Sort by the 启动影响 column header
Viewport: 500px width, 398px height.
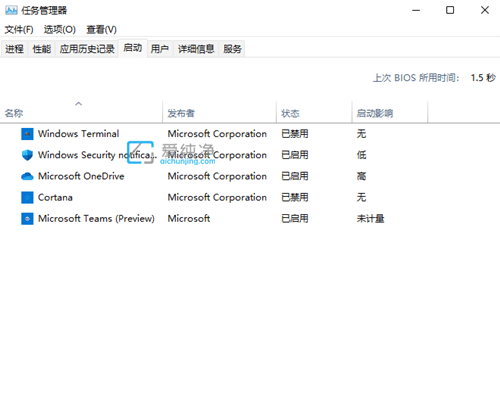[x=390, y=113]
